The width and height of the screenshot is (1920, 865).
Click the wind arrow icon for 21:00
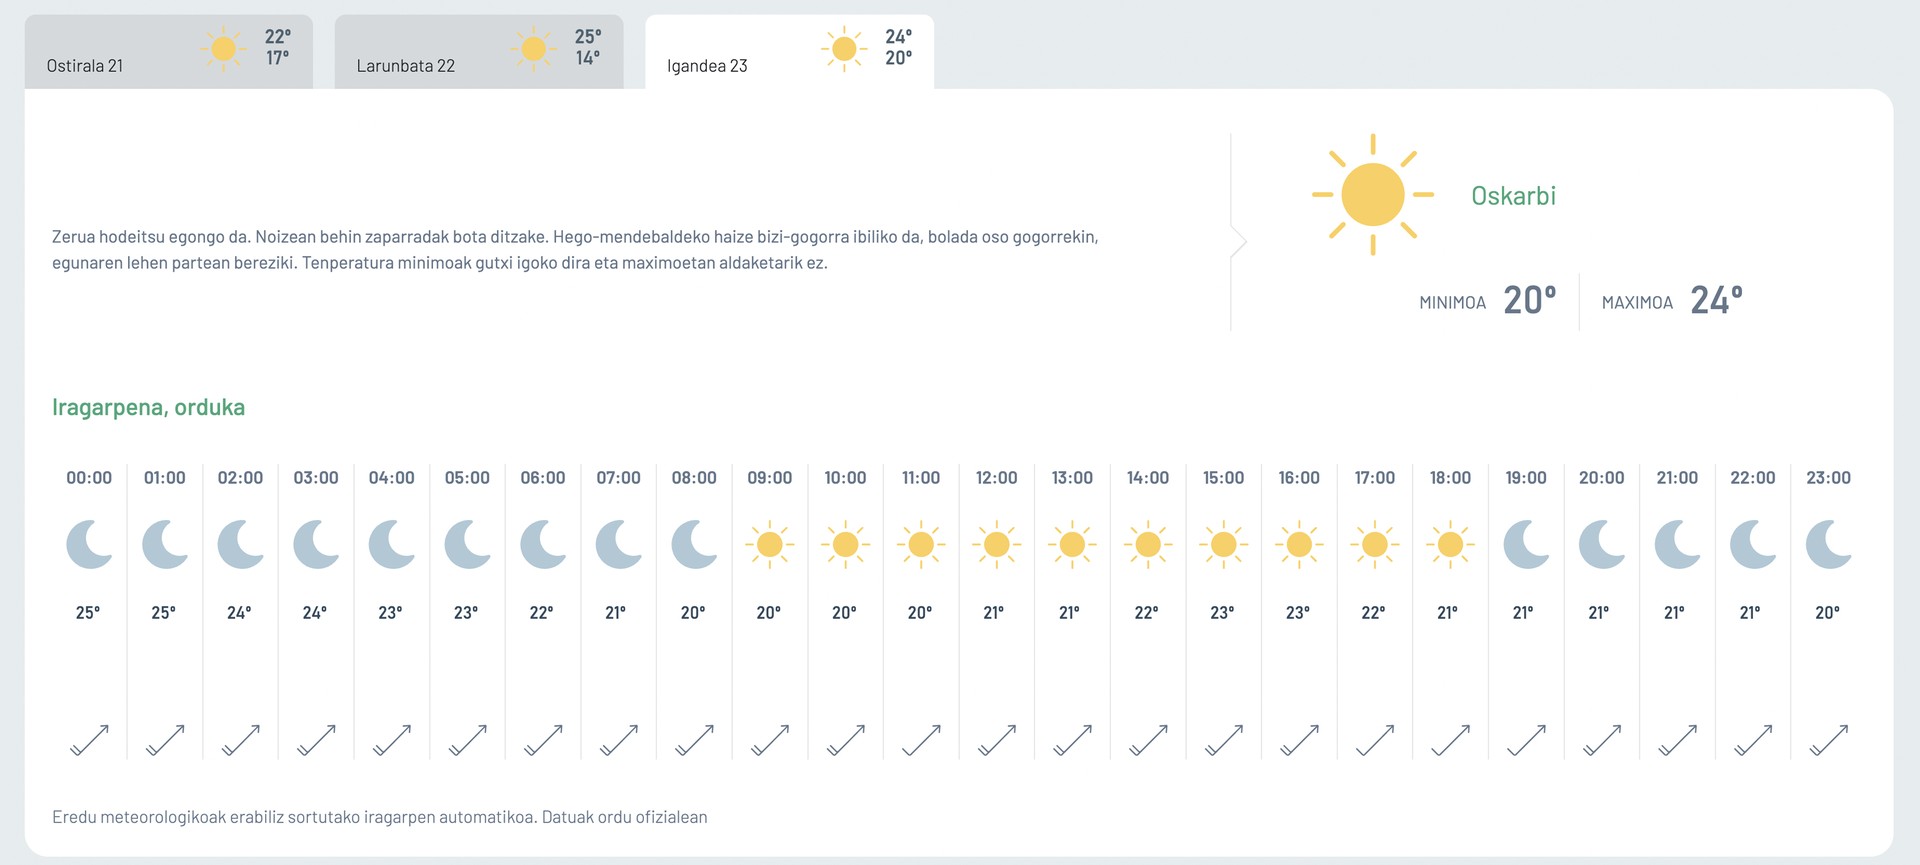[x=1678, y=740]
